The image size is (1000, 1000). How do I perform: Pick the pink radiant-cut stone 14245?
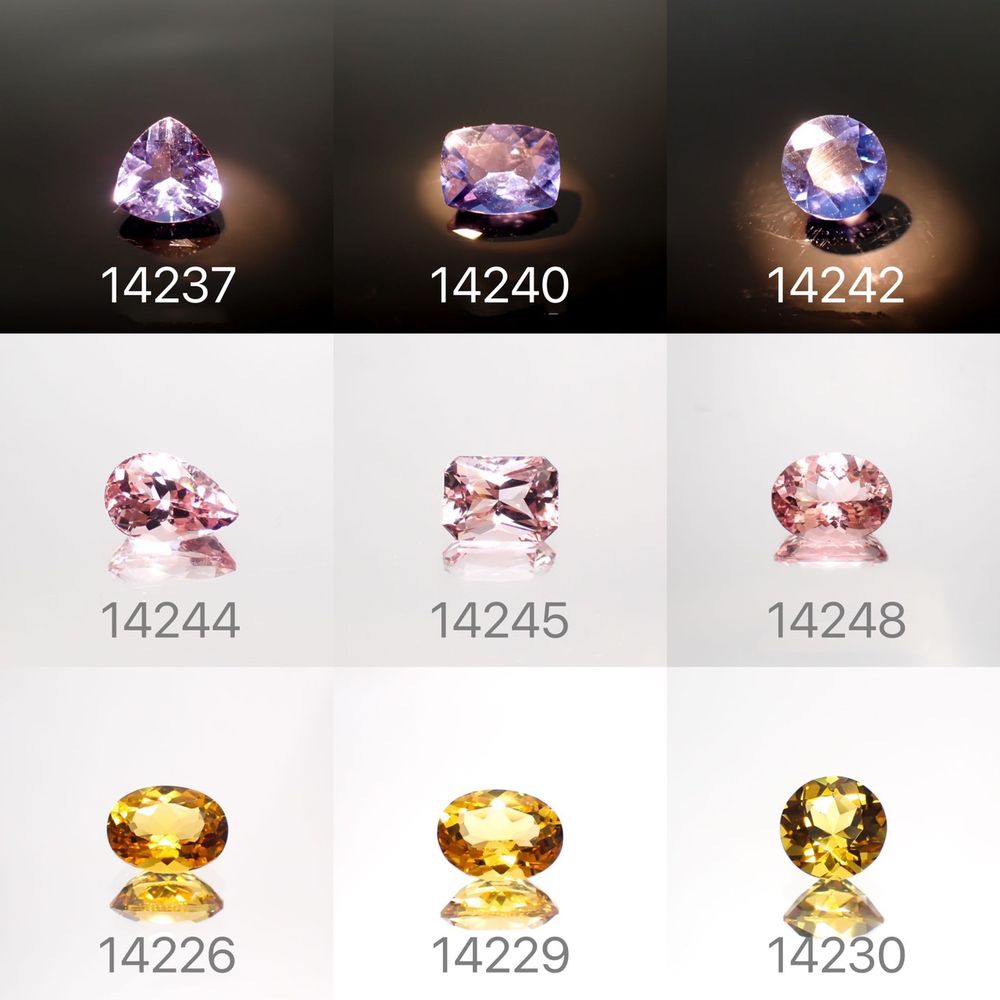pos(501,499)
